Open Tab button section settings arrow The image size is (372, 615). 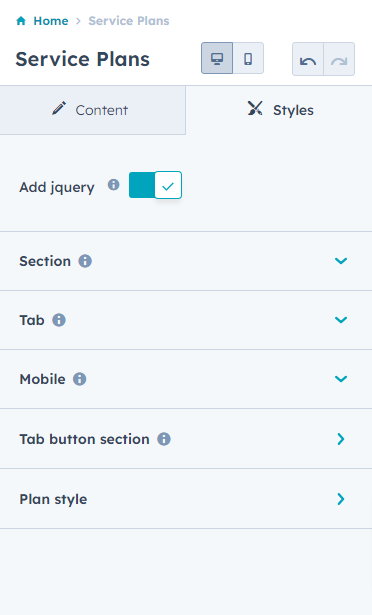tap(341, 439)
